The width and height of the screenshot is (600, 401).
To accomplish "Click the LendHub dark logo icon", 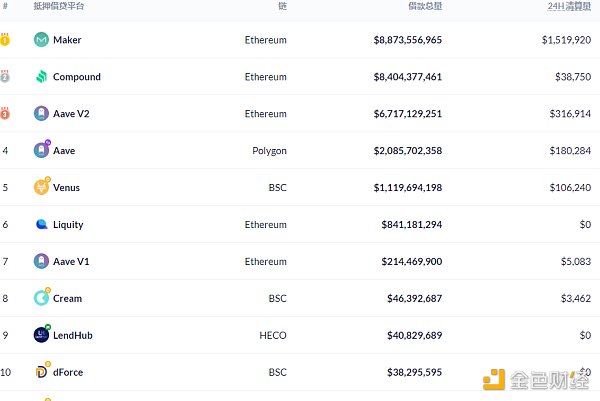I will click(42, 334).
